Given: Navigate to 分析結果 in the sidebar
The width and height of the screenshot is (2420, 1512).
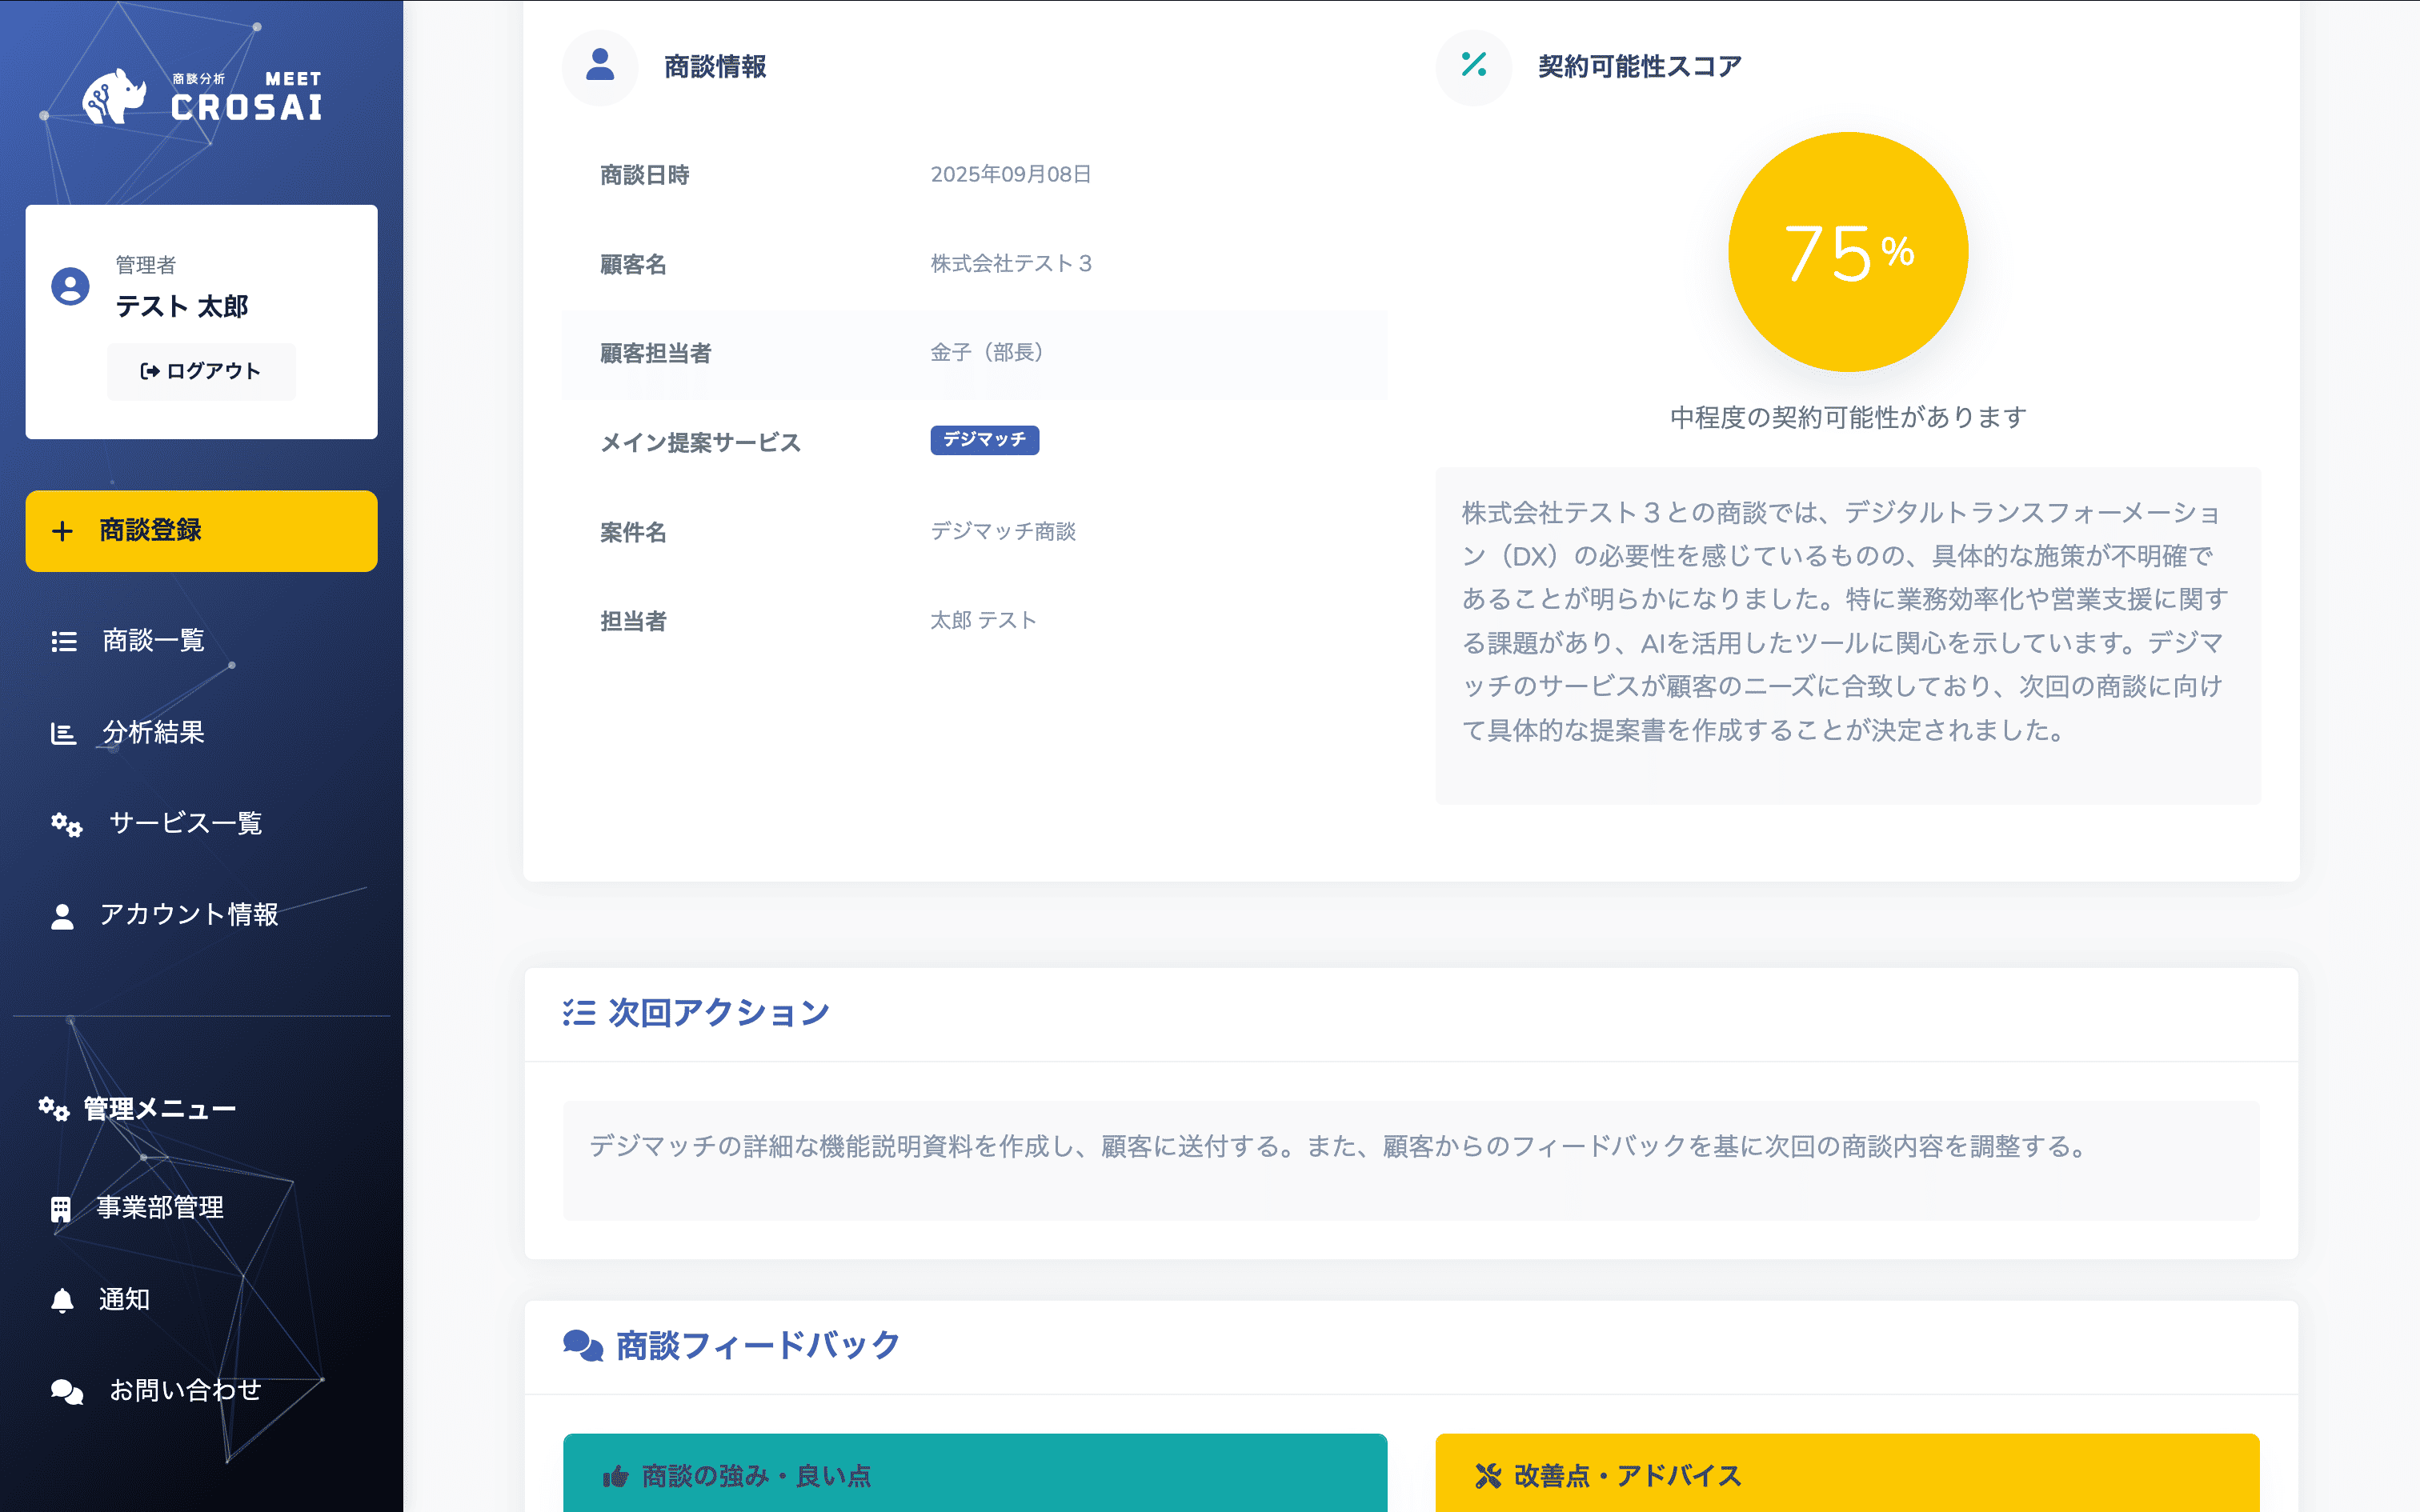Looking at the screenshot, I should pos(152,732).
